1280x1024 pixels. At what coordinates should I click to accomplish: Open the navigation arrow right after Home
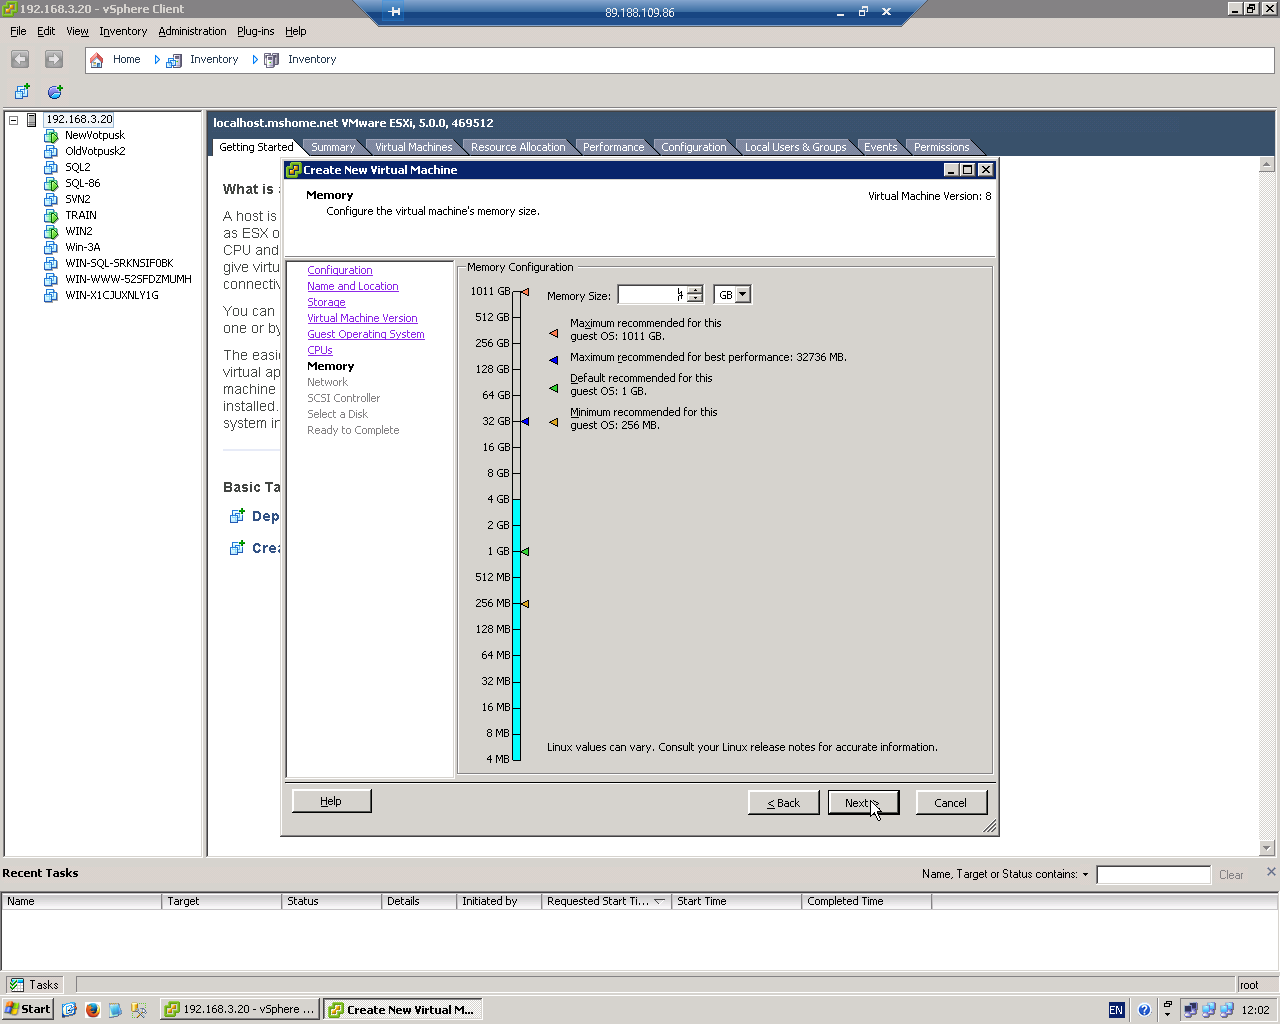[x=157, y=60]
